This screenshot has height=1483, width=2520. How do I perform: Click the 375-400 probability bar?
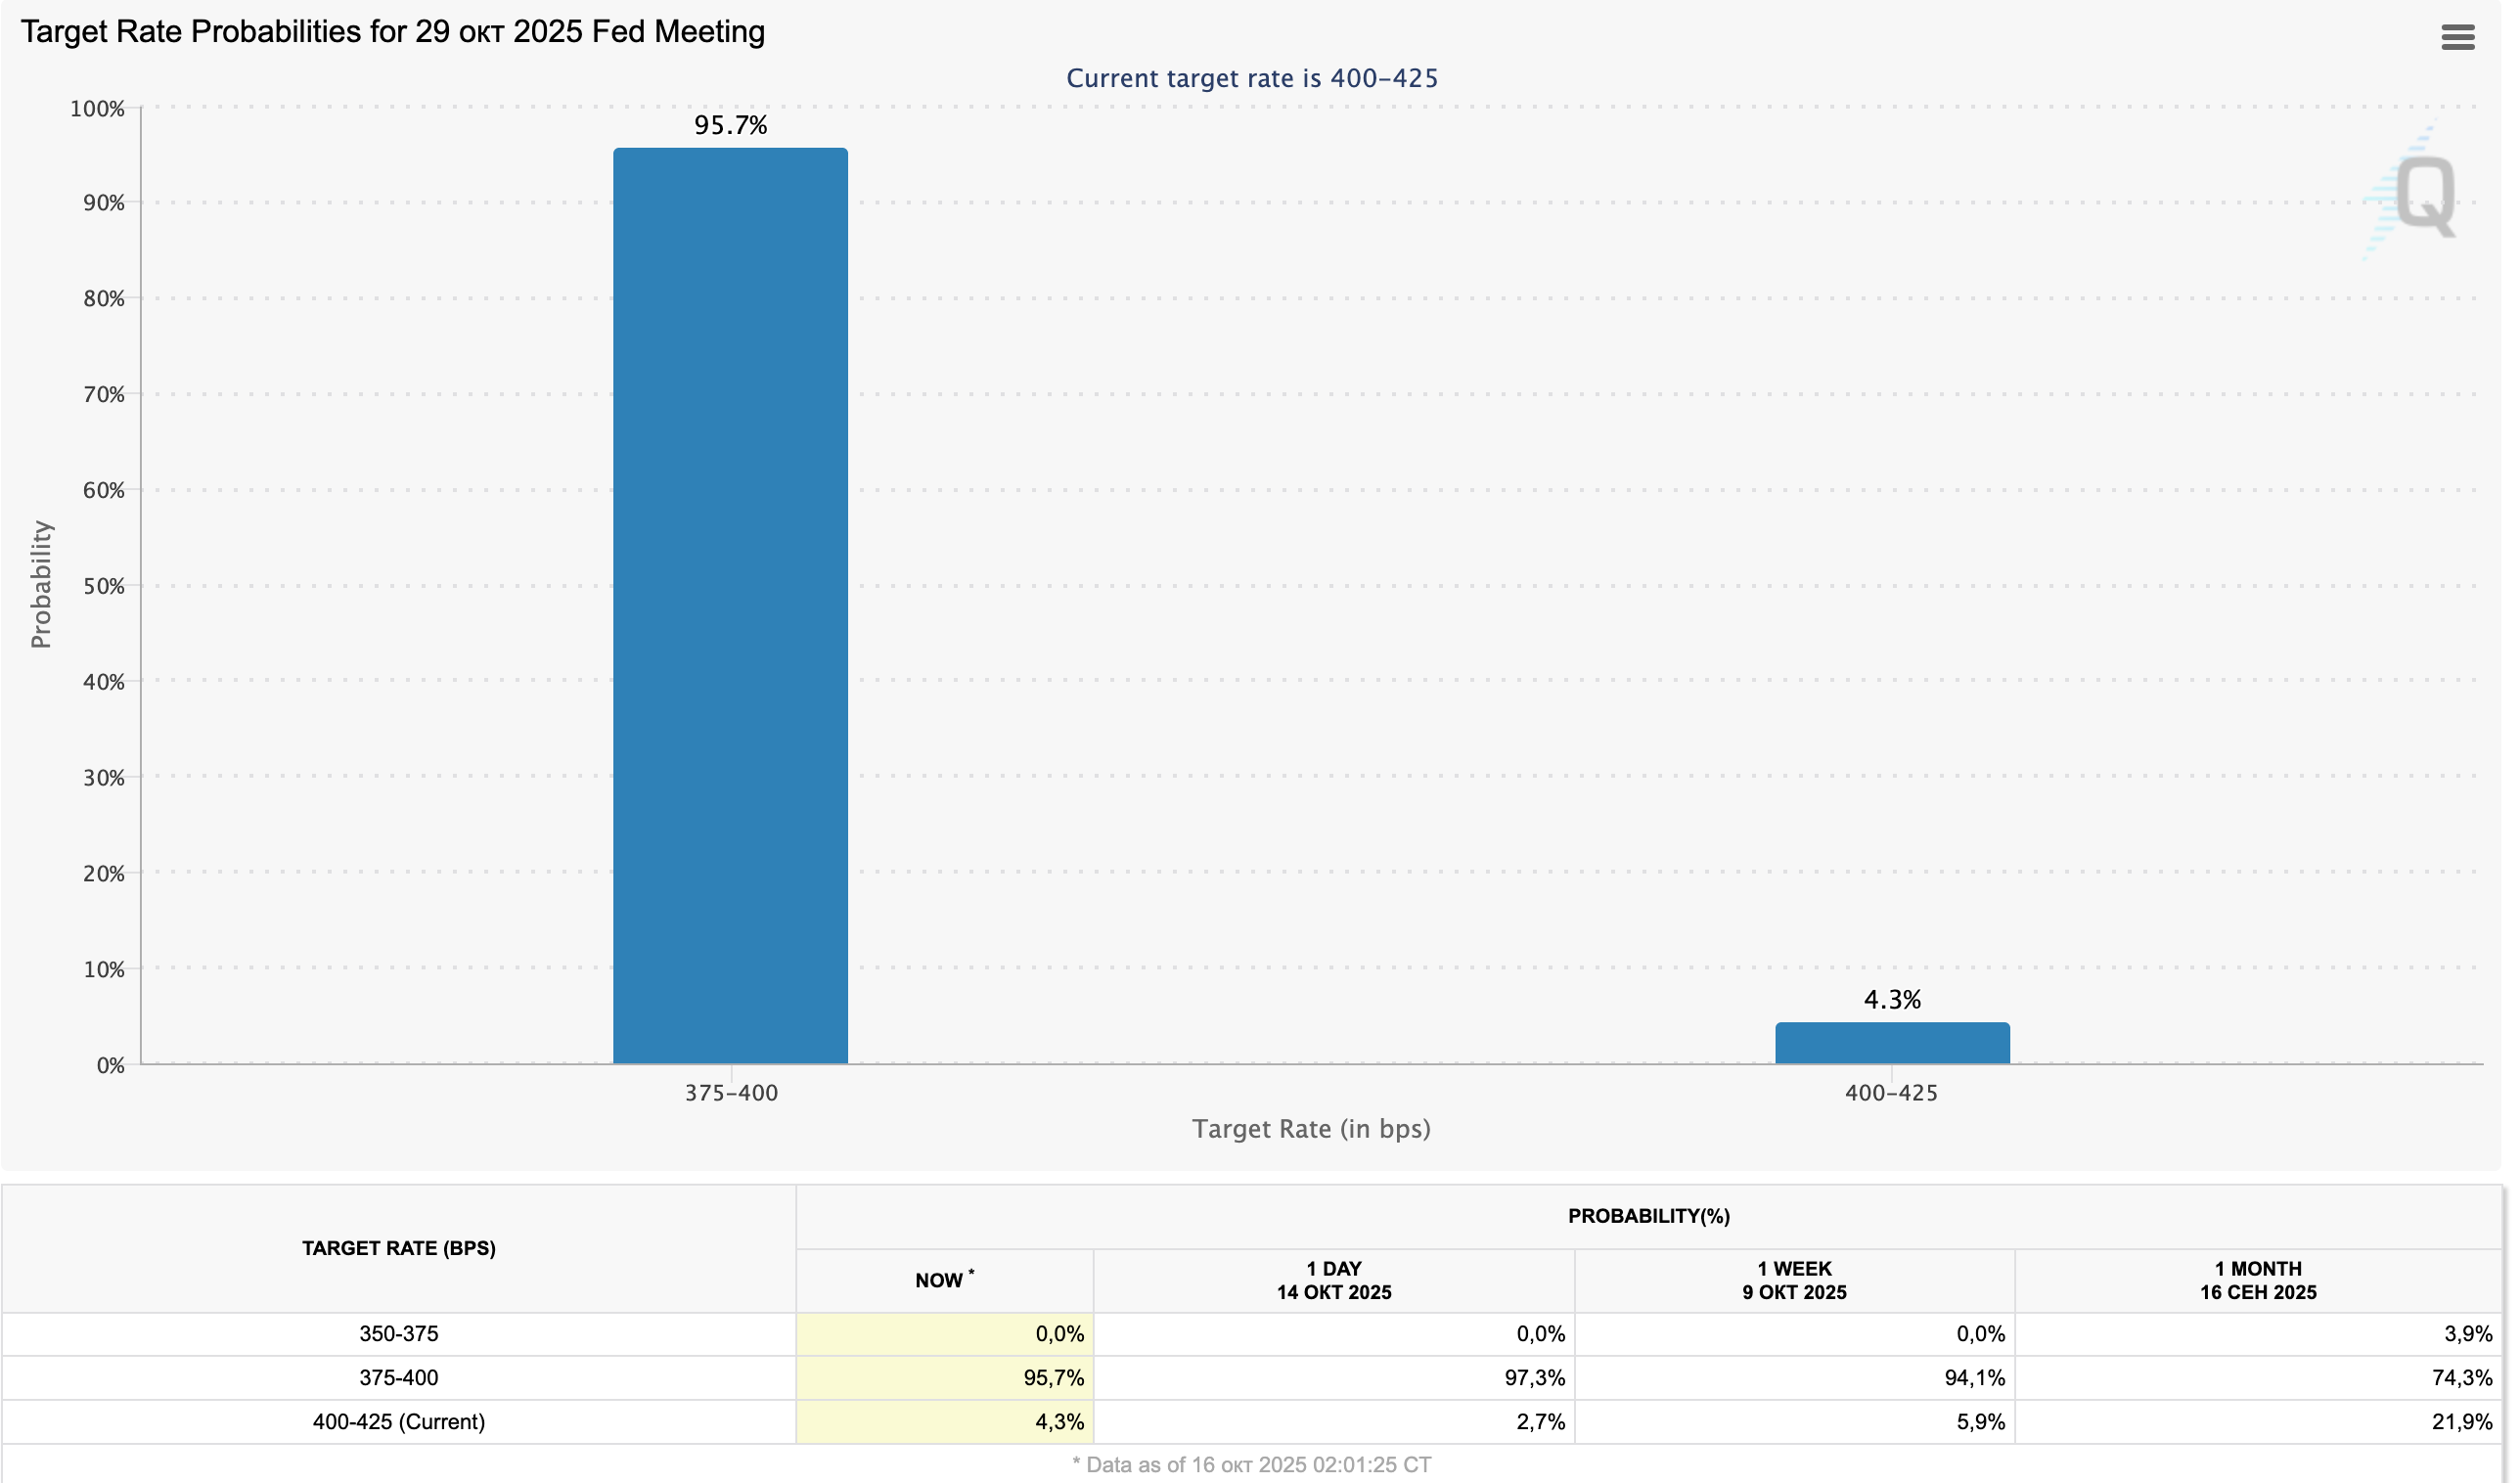[x=730, y=605]
